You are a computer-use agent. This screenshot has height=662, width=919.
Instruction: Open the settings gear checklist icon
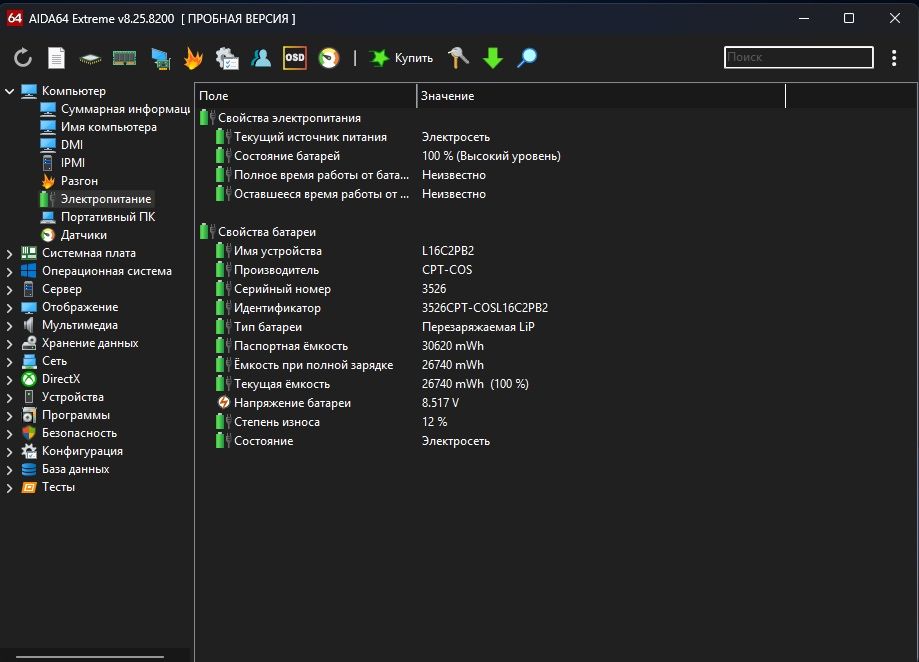tap(227, 58)
